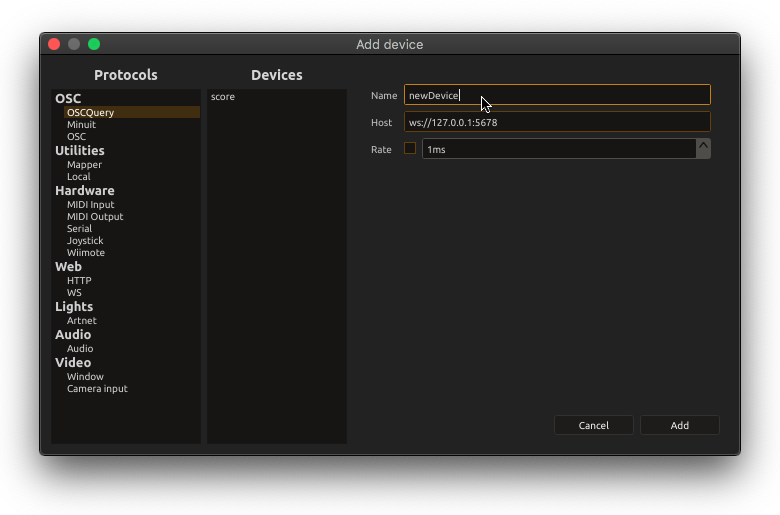This screenshot has height=515, width=780.
Task: Focus the Host address field
Action: pyautogui.click(x=557, y=122)
